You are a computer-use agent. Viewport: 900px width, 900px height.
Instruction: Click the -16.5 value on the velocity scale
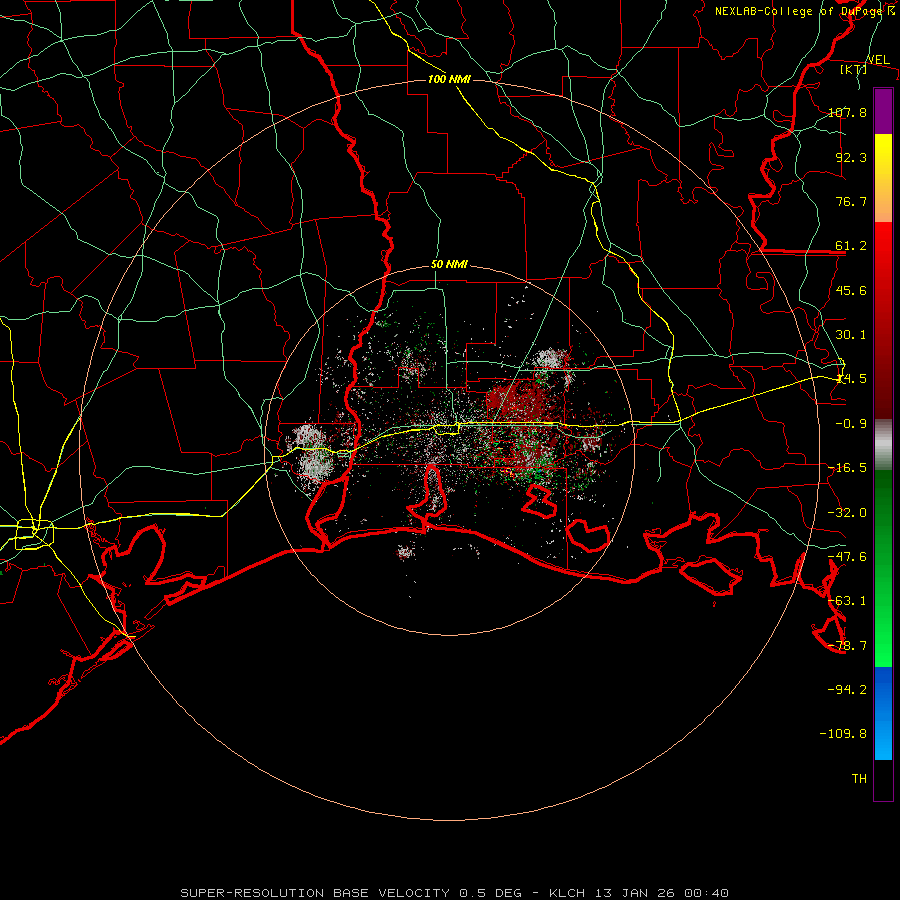847,468
